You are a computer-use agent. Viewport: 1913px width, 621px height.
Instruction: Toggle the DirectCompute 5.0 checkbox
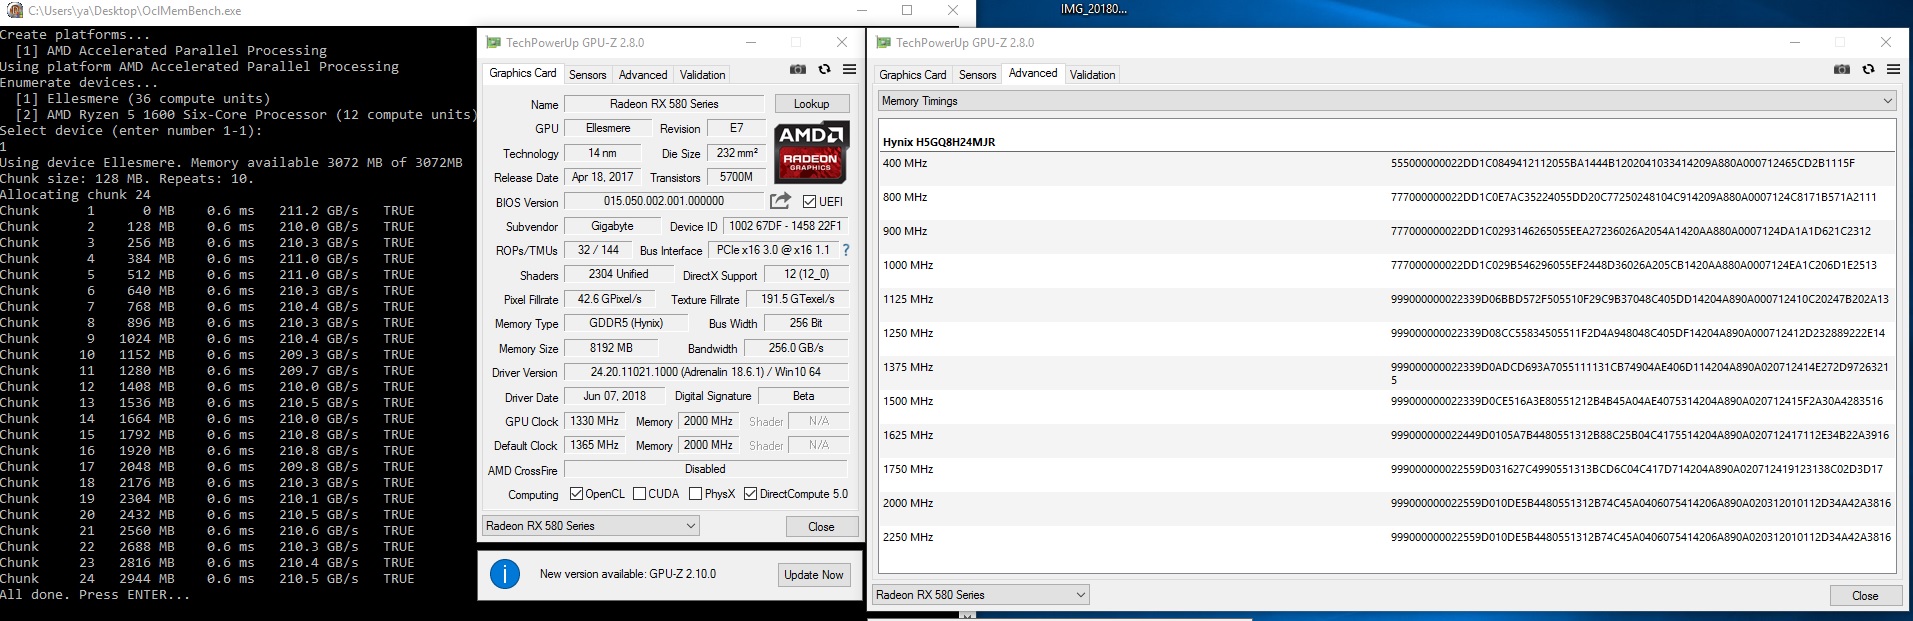[750, 494]
